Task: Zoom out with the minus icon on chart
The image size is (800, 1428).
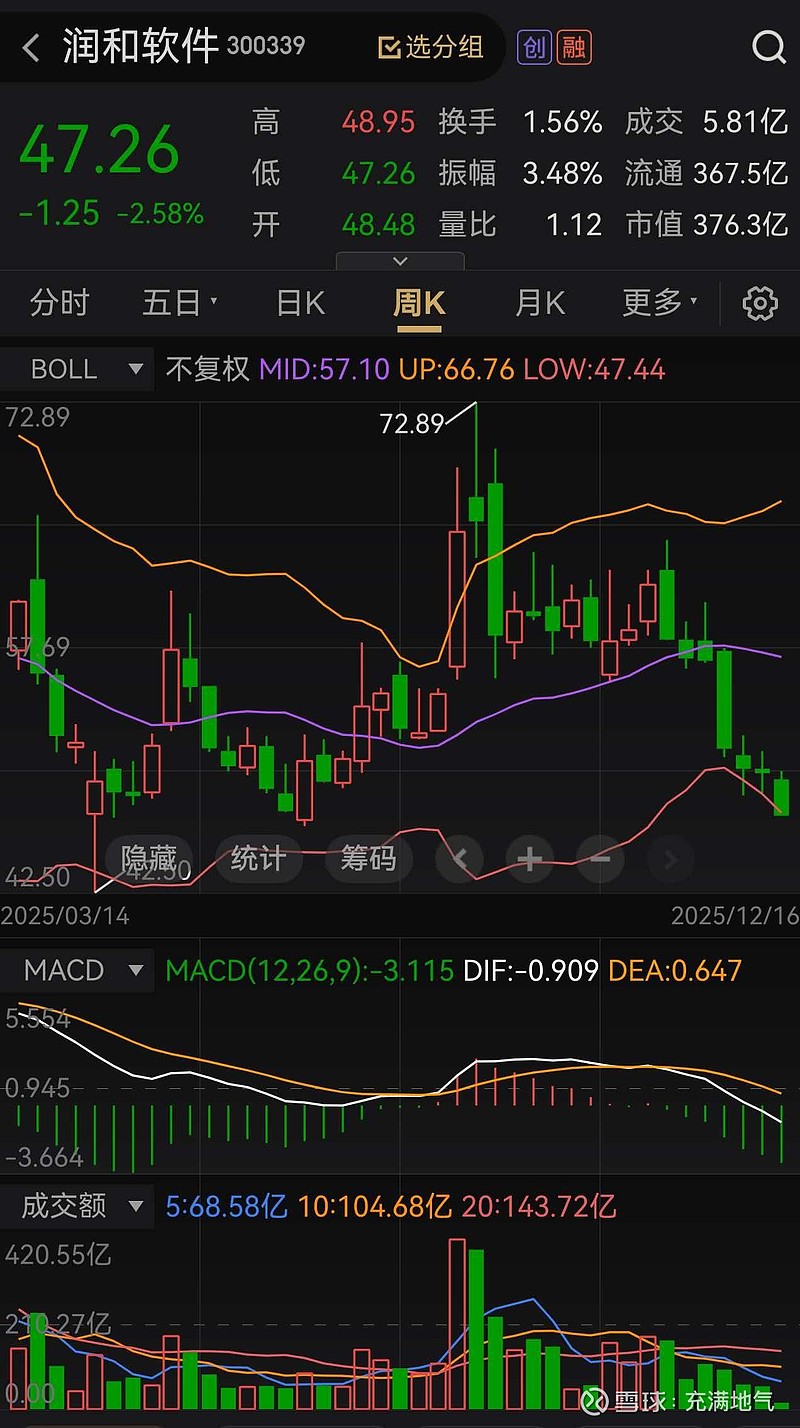Action: (x=599, y=859)
